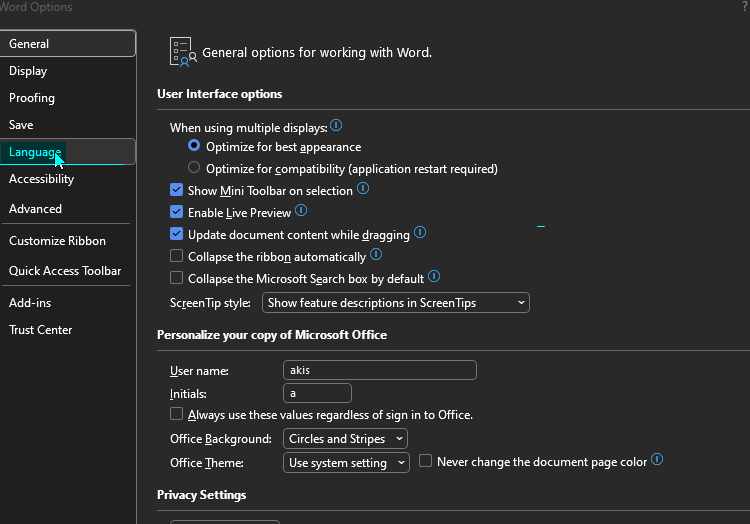Click the help question mark in title bar
This screenshot has width=750, height=524.
coord(745,7)
